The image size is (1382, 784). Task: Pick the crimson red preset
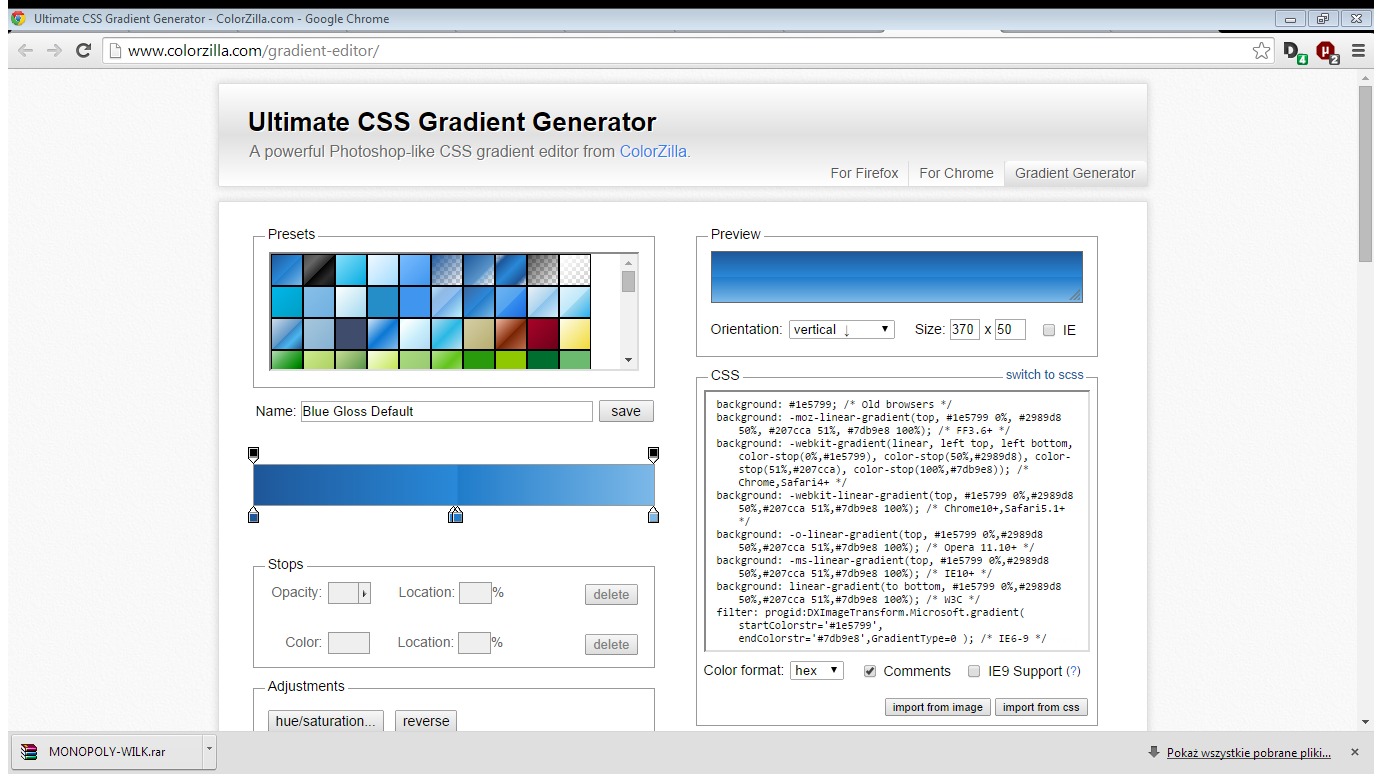[542, 334]
